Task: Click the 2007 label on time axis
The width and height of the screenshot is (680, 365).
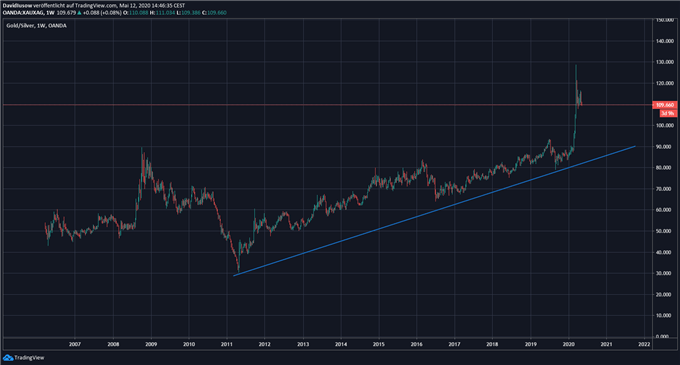Action: tap(75, 344)
